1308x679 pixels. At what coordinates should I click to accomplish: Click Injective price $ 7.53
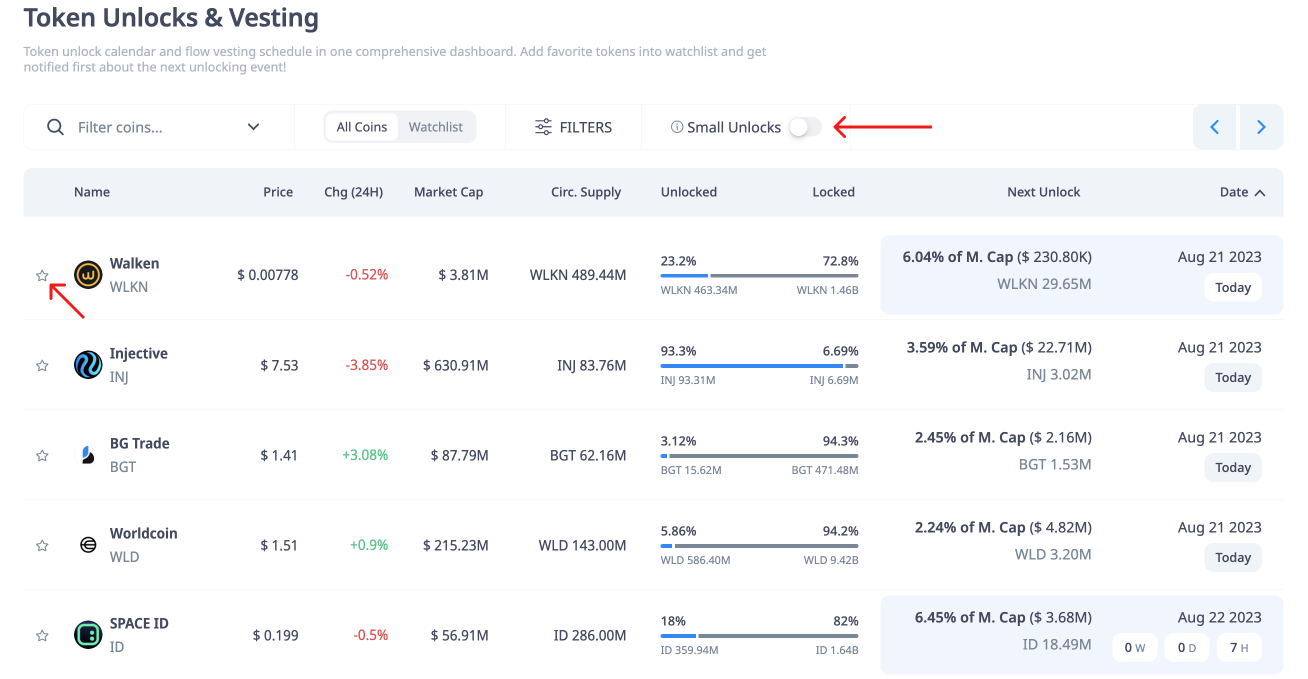tap(279, 365)
